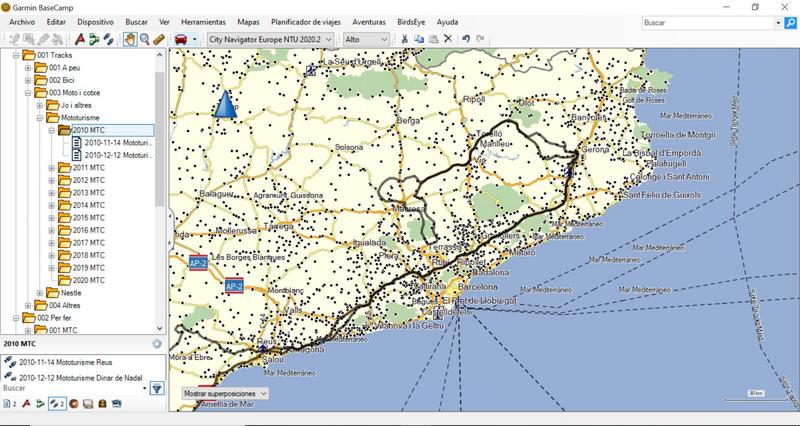Toggle the adventures filter backpack icon

pos(102,404)
